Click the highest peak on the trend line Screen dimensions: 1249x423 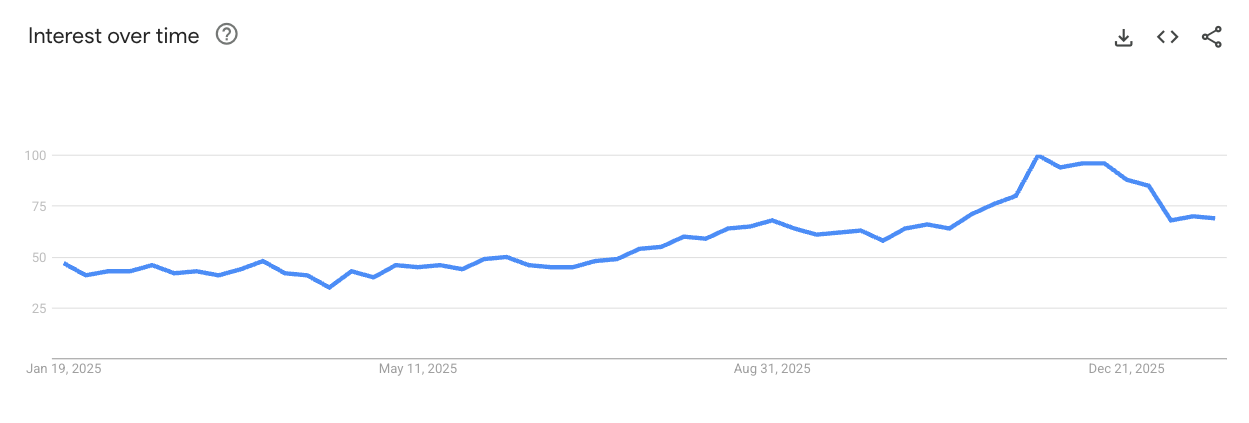(x=1039, y=155)
